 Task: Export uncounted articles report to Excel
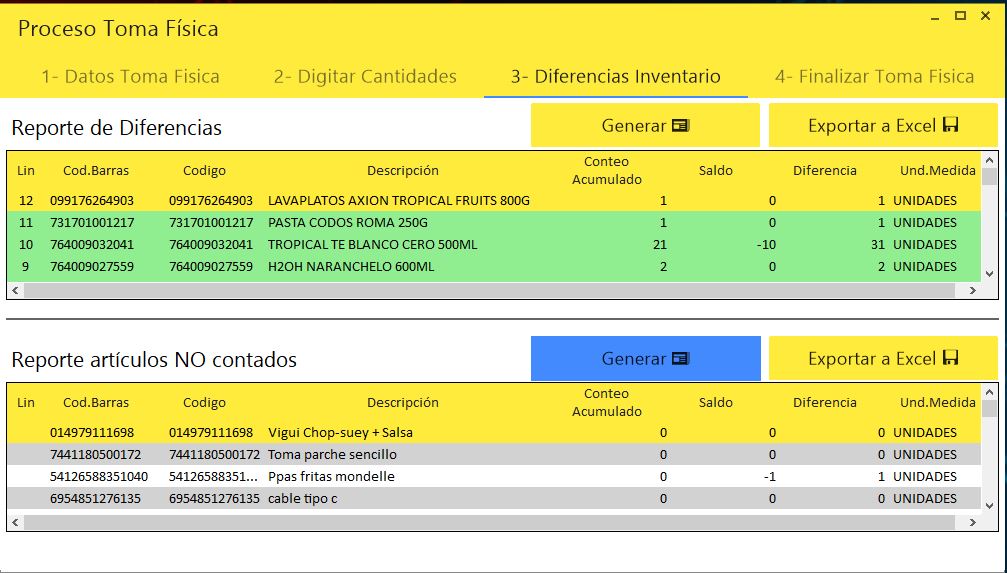883,359
